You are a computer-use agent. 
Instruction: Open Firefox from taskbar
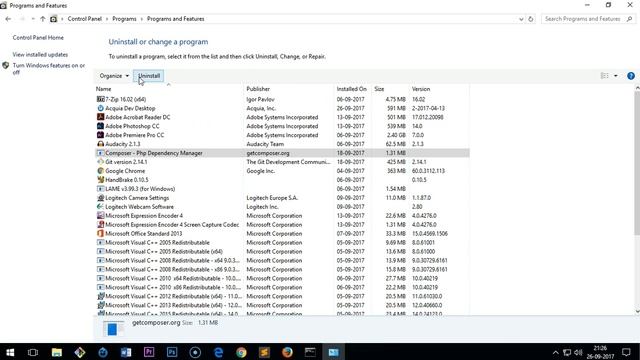tap(287, 352)
